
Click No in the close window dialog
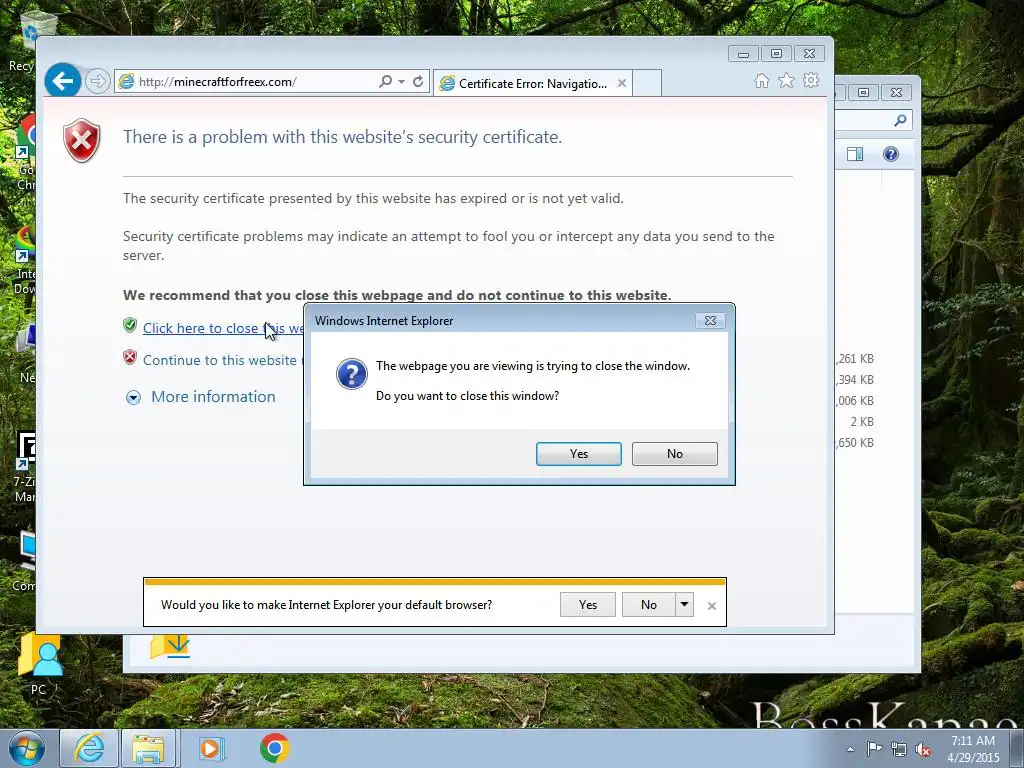point(675,454)
